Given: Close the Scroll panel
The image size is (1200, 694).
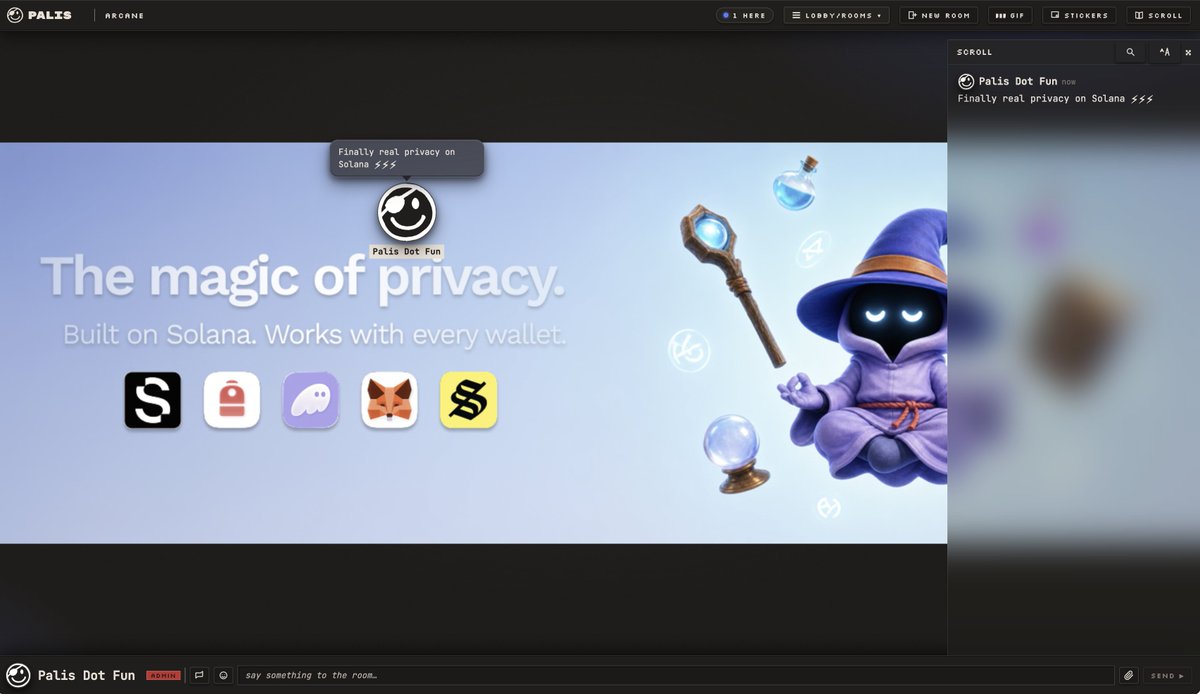Looking at the screenshot, I should tap(1188, 52).
